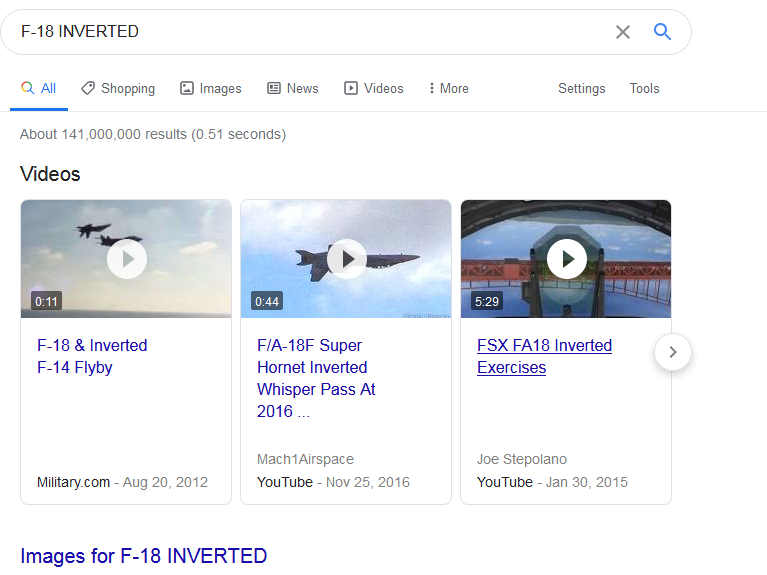Go to the News tab
Image resolution: width=767 pixels, height=575 pixels.
(x=292, y=88)
